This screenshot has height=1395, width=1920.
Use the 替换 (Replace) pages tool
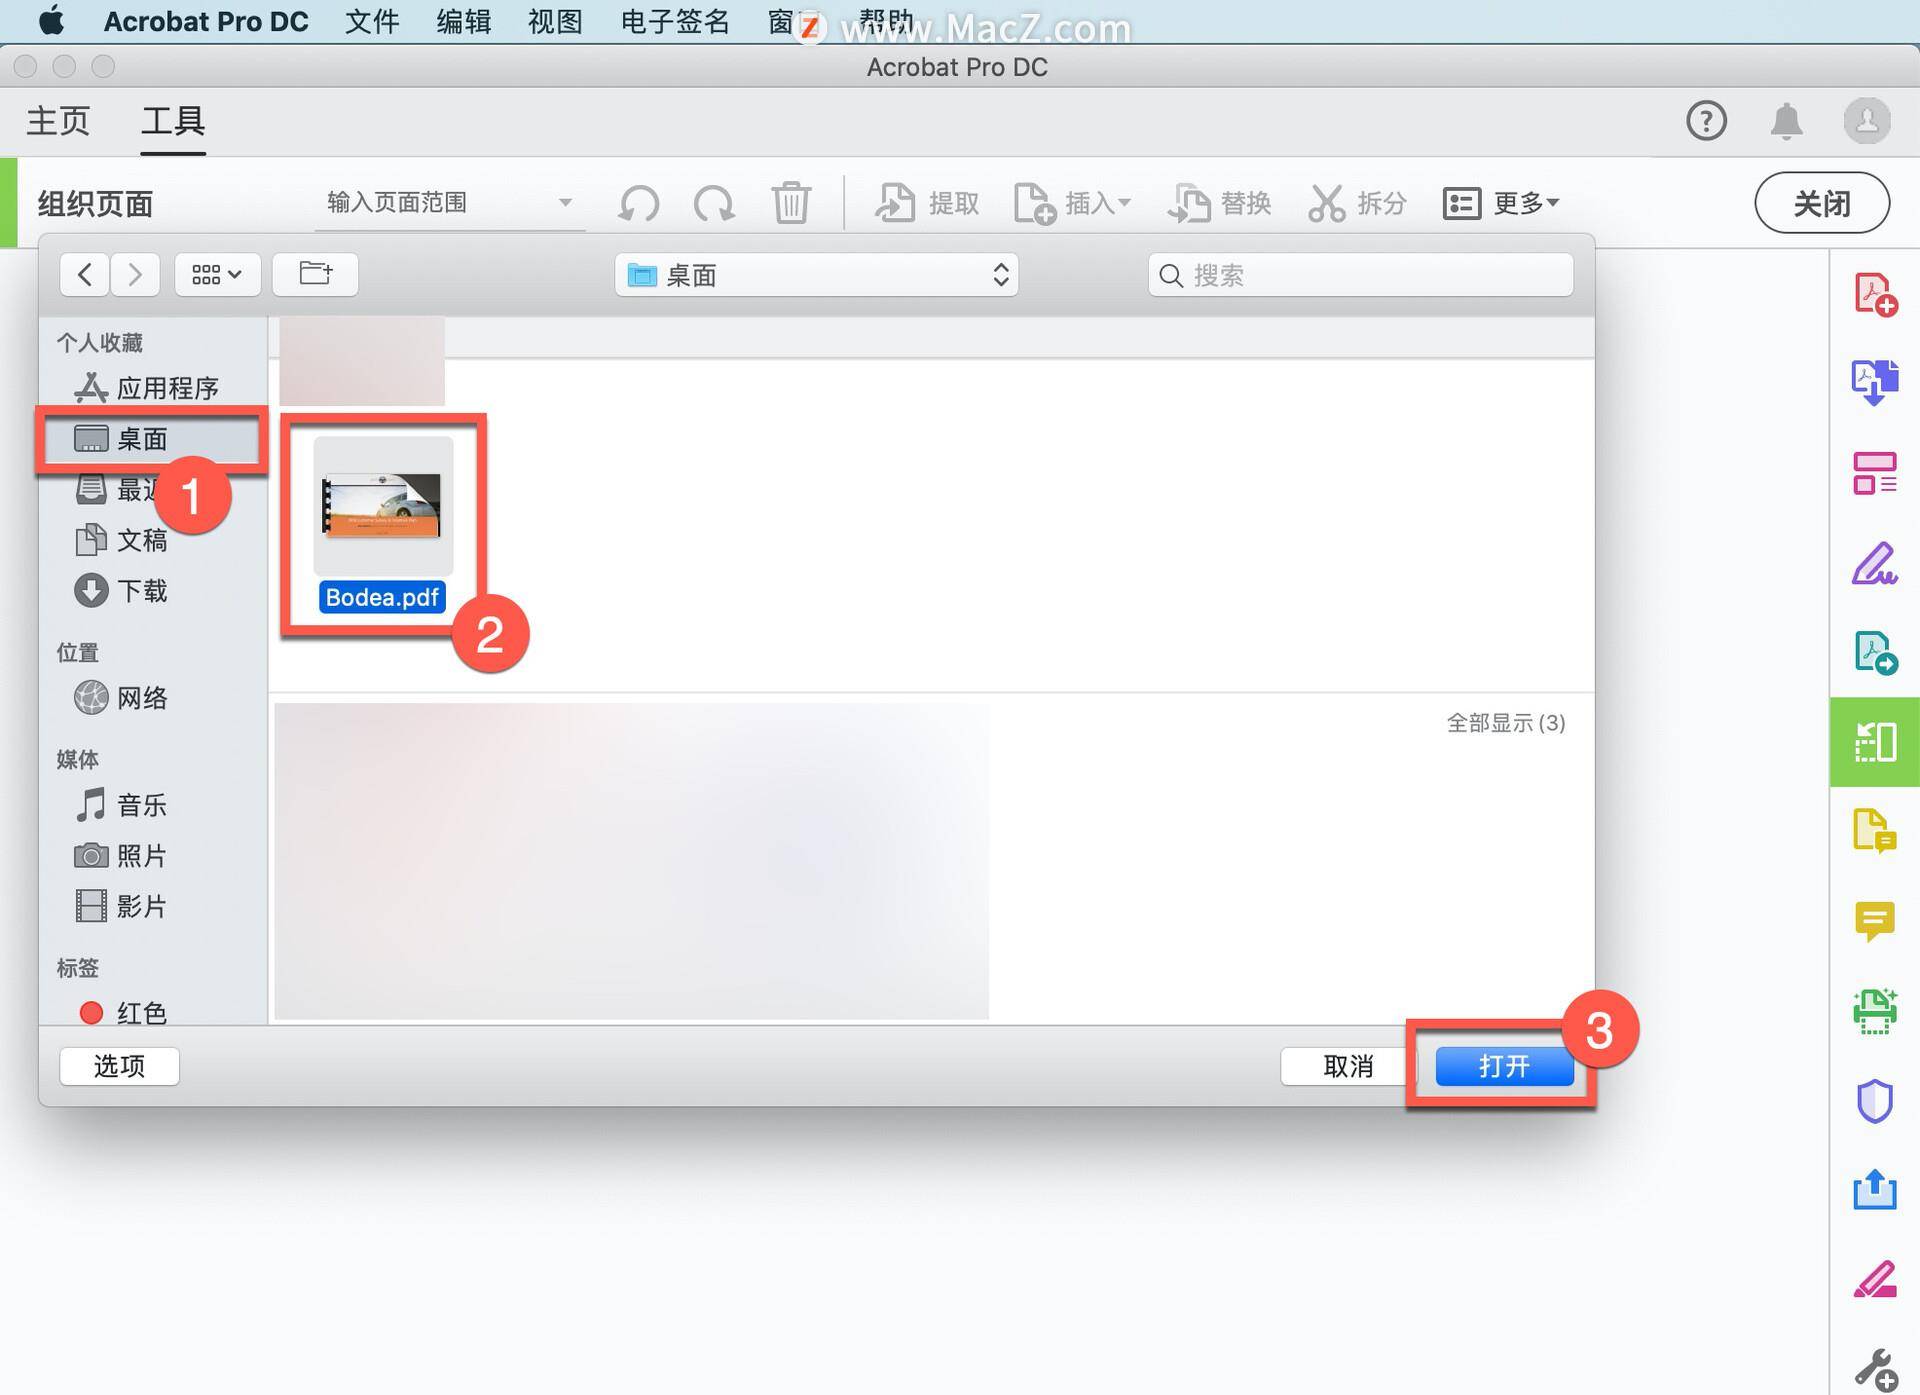click(x=1222, y=203)
